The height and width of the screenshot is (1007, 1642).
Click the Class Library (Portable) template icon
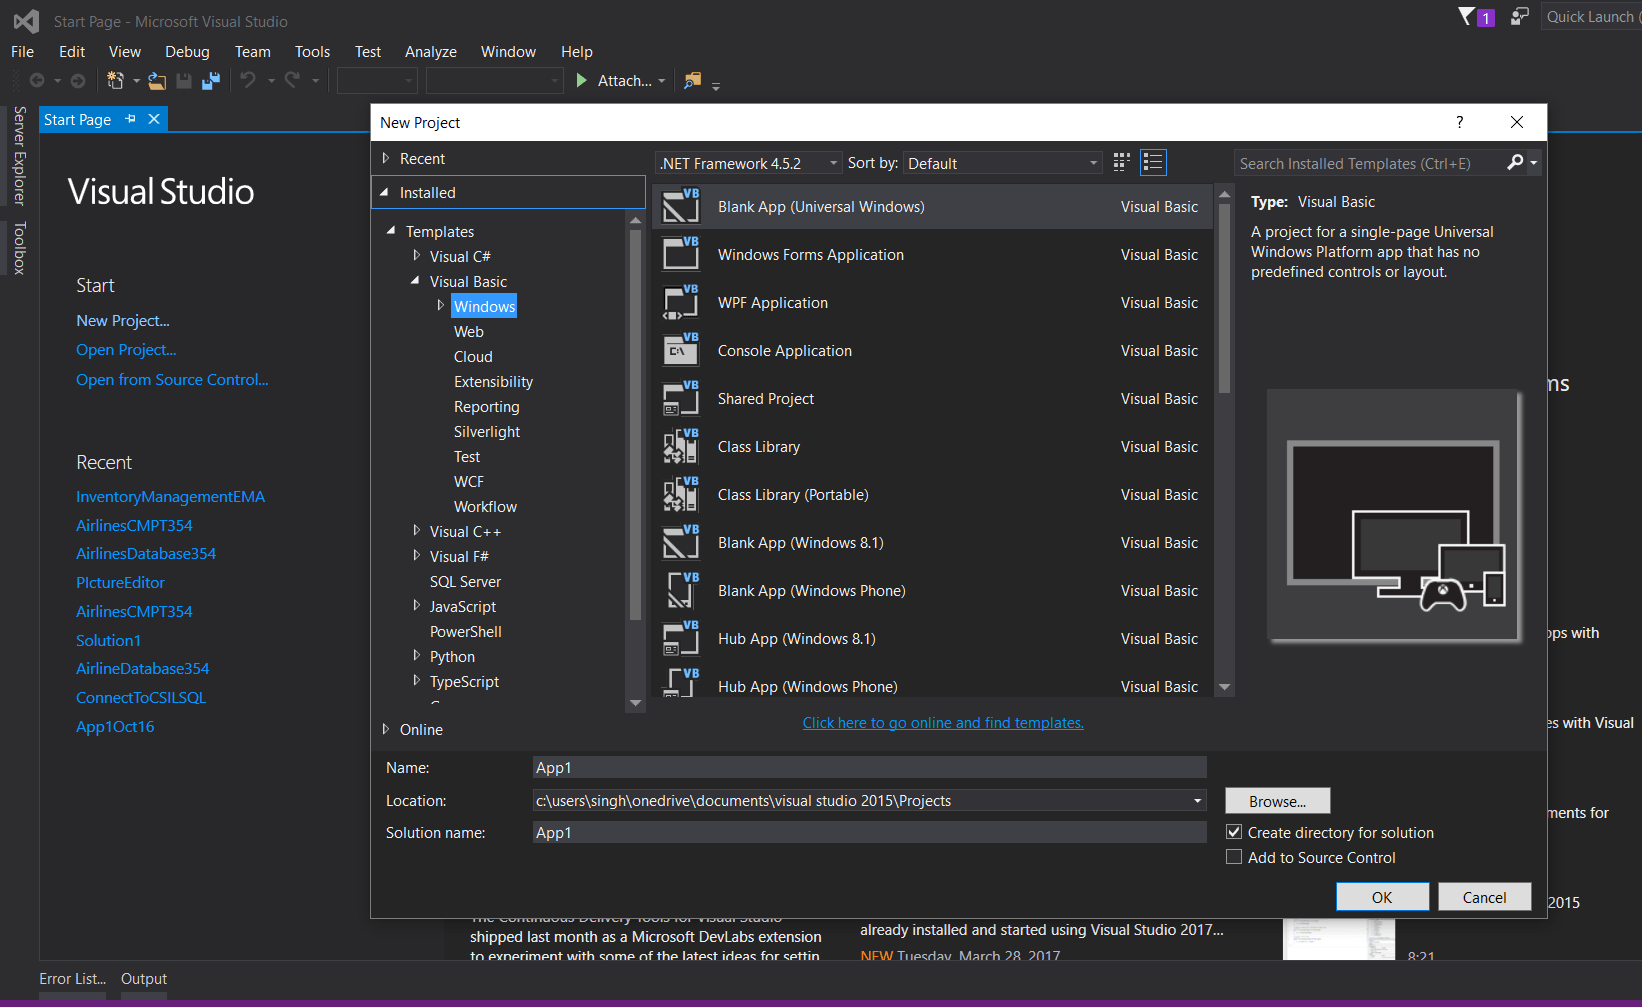[x=681, y=494]
